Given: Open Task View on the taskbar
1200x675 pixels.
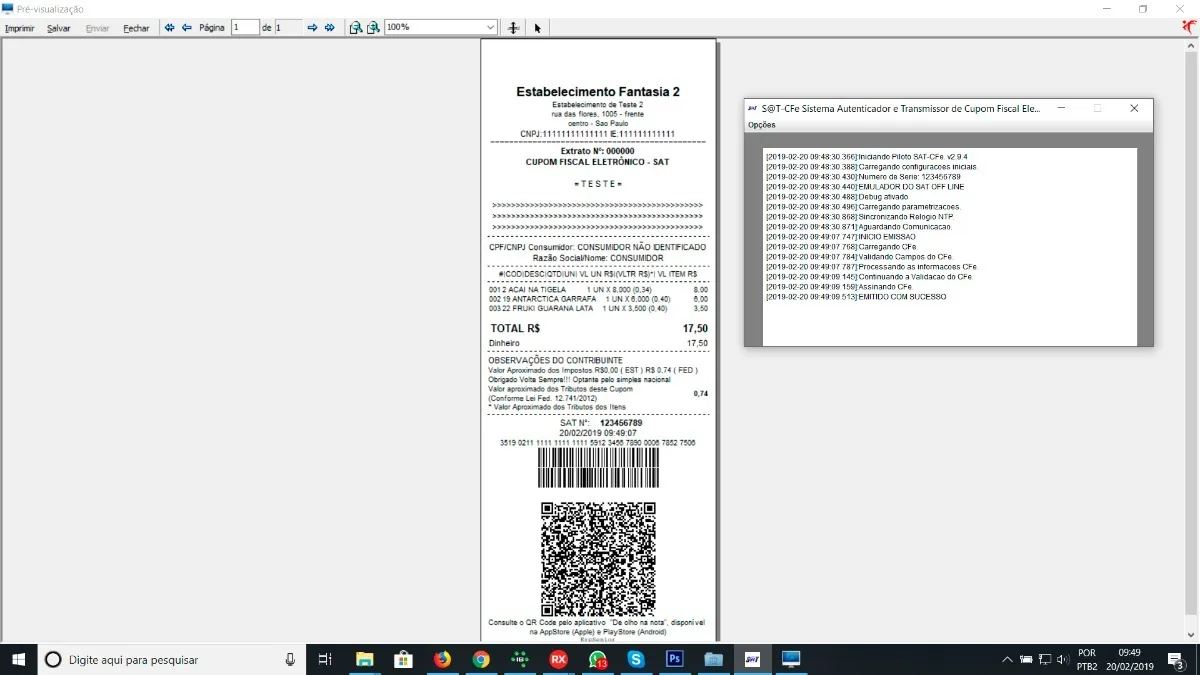Looking at the screenshot, I should click(324, 660).
